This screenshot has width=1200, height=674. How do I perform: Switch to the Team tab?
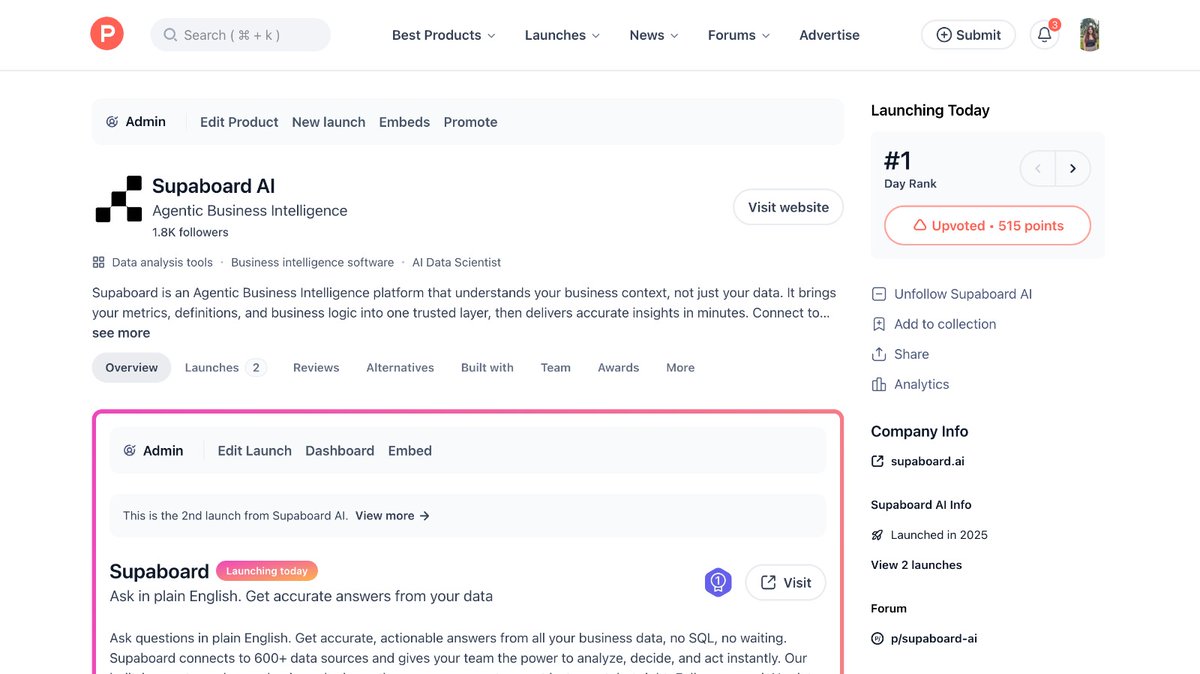[x=556, y=368]
